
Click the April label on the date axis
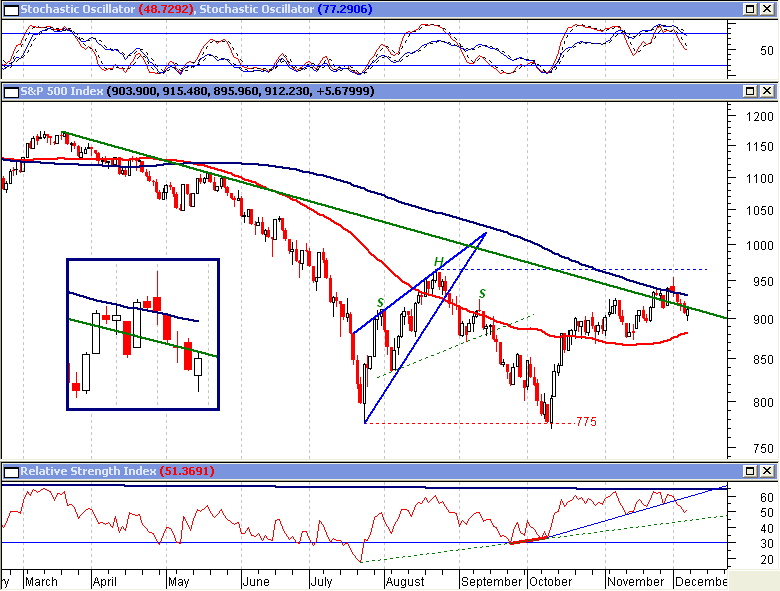pos(105,582)
